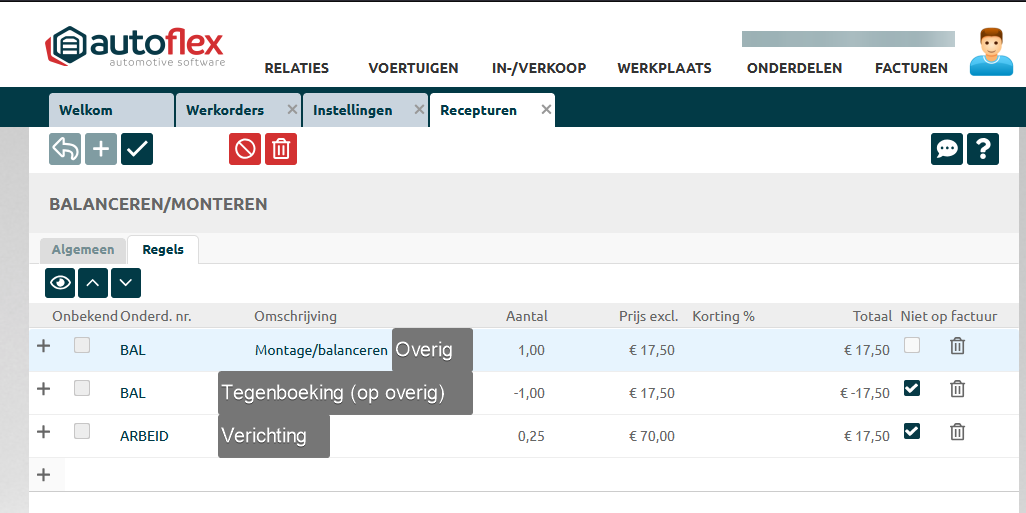The height and width of the screenshot is (513, 1026).
Task: Click the plus icon to add new recipe
Action: click(x=101, y=149)
